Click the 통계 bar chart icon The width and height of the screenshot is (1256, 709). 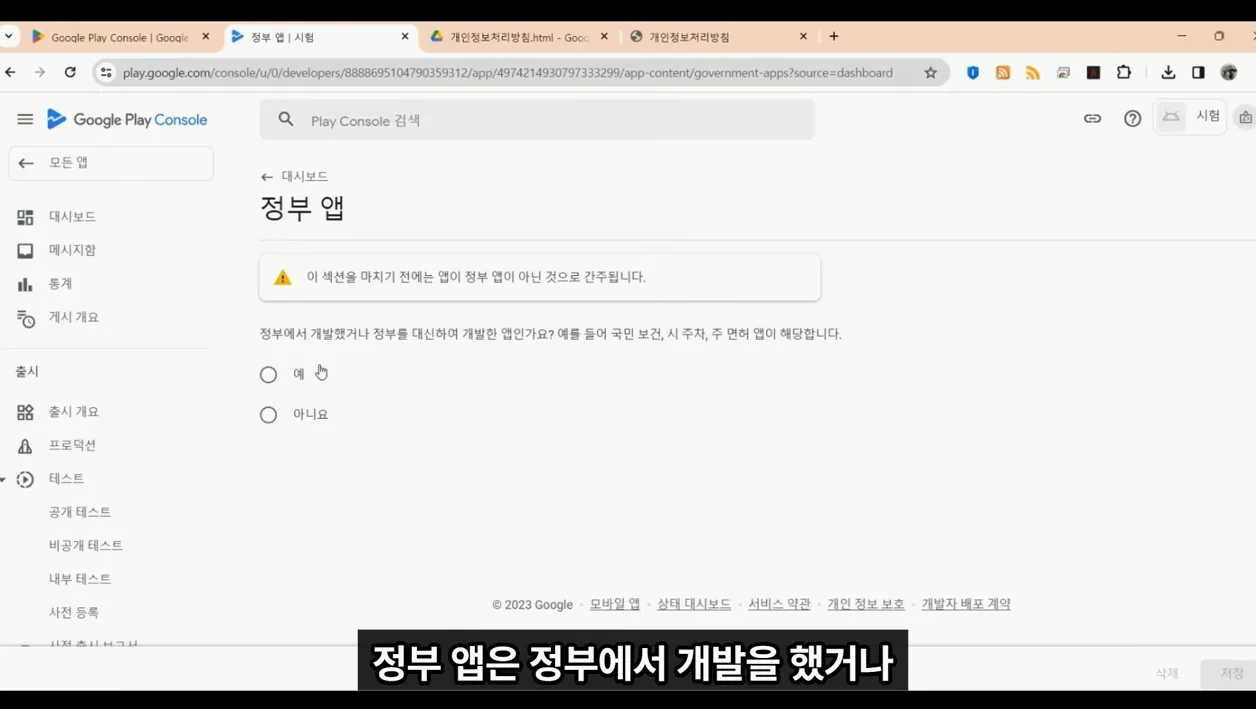pyautogui.click(x=25, y=285)
